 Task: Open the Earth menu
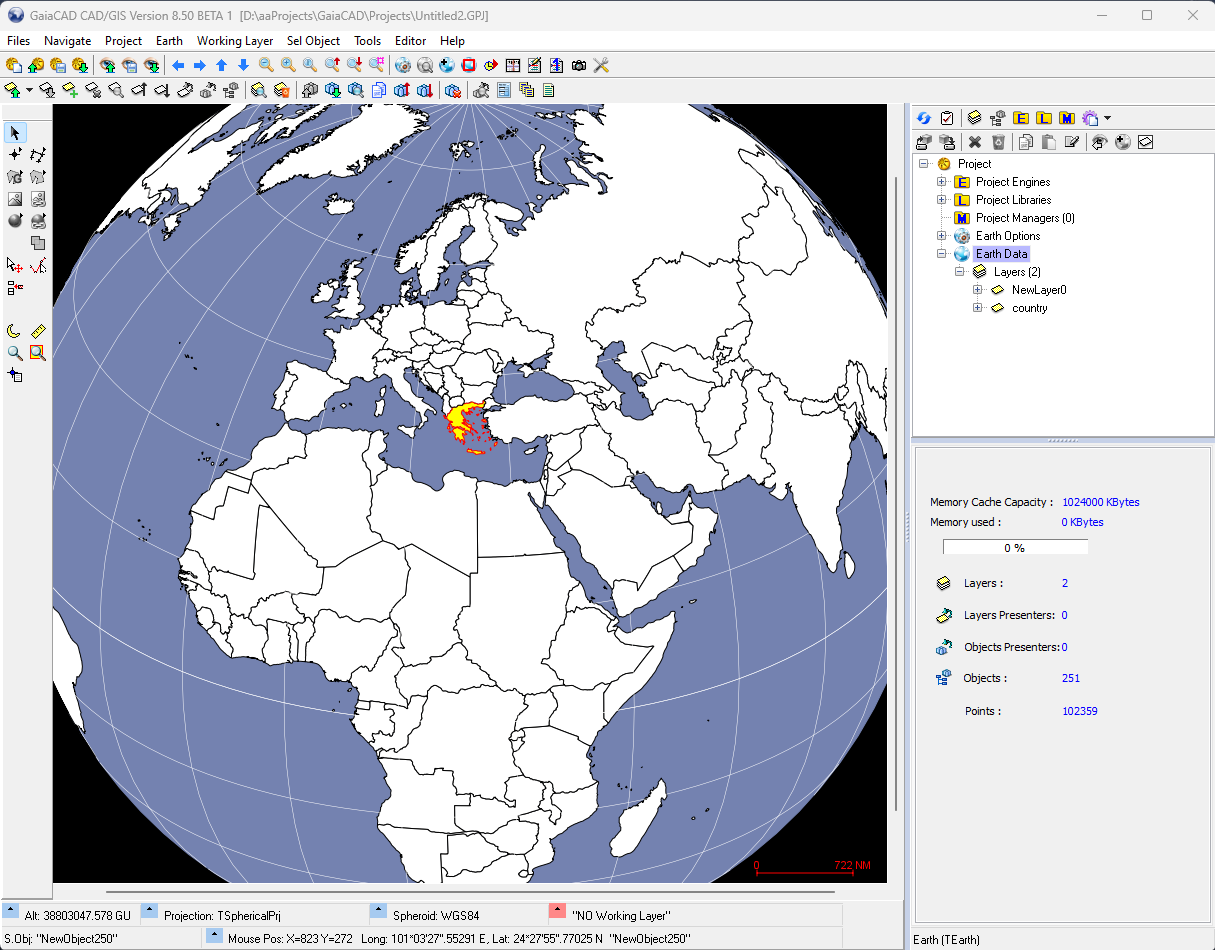point(169,41)
